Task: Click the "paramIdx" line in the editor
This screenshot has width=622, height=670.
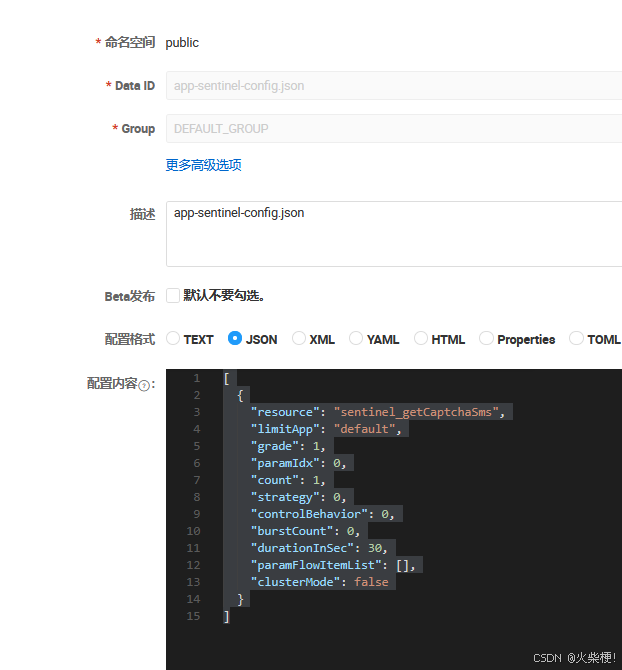Action: [x=298, y=463]
